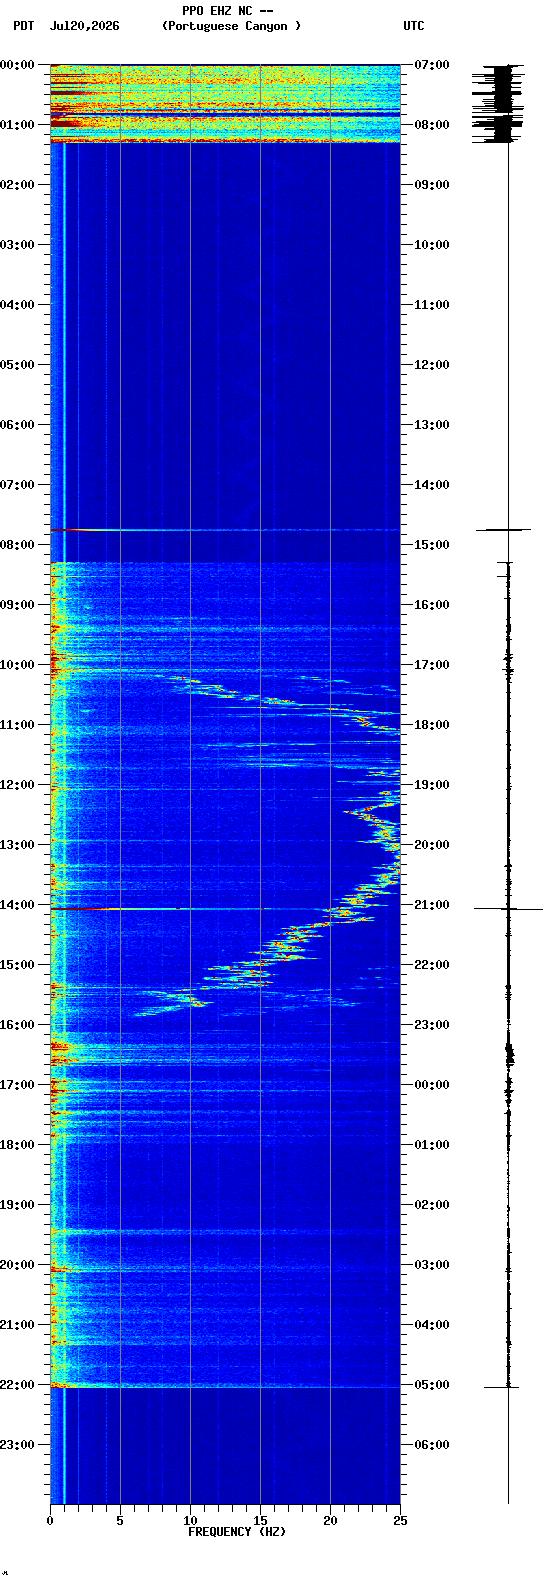Click the UTC time label '17:00'
552x1584 pixels.
tap(432, 664)
